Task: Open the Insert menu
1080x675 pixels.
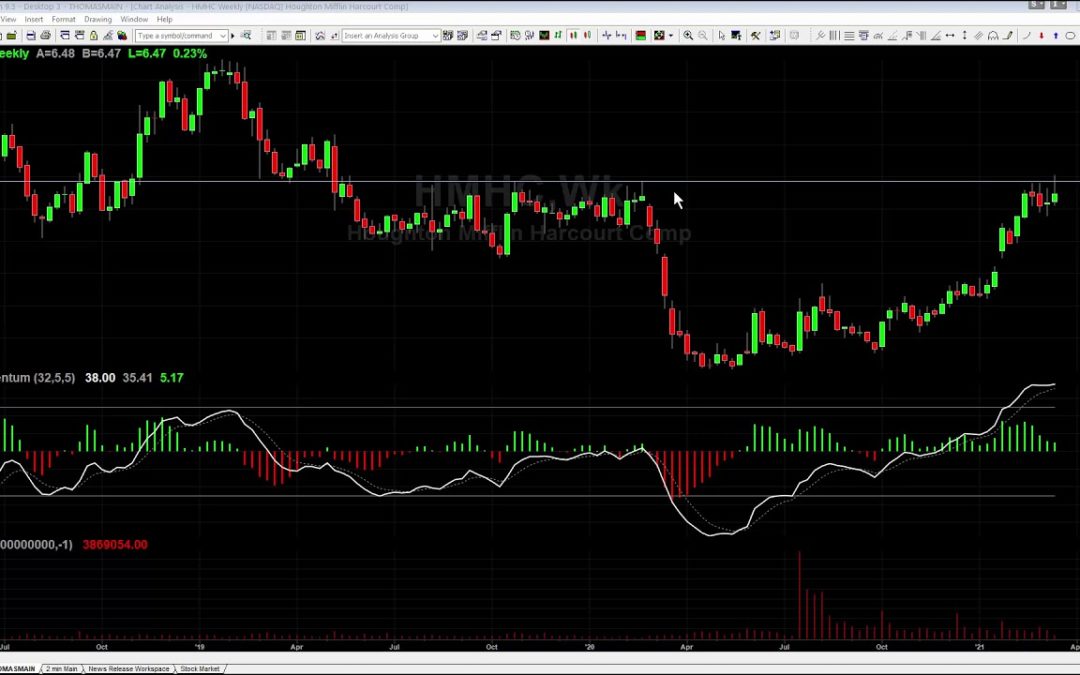Action: click(x=34, y=19)
